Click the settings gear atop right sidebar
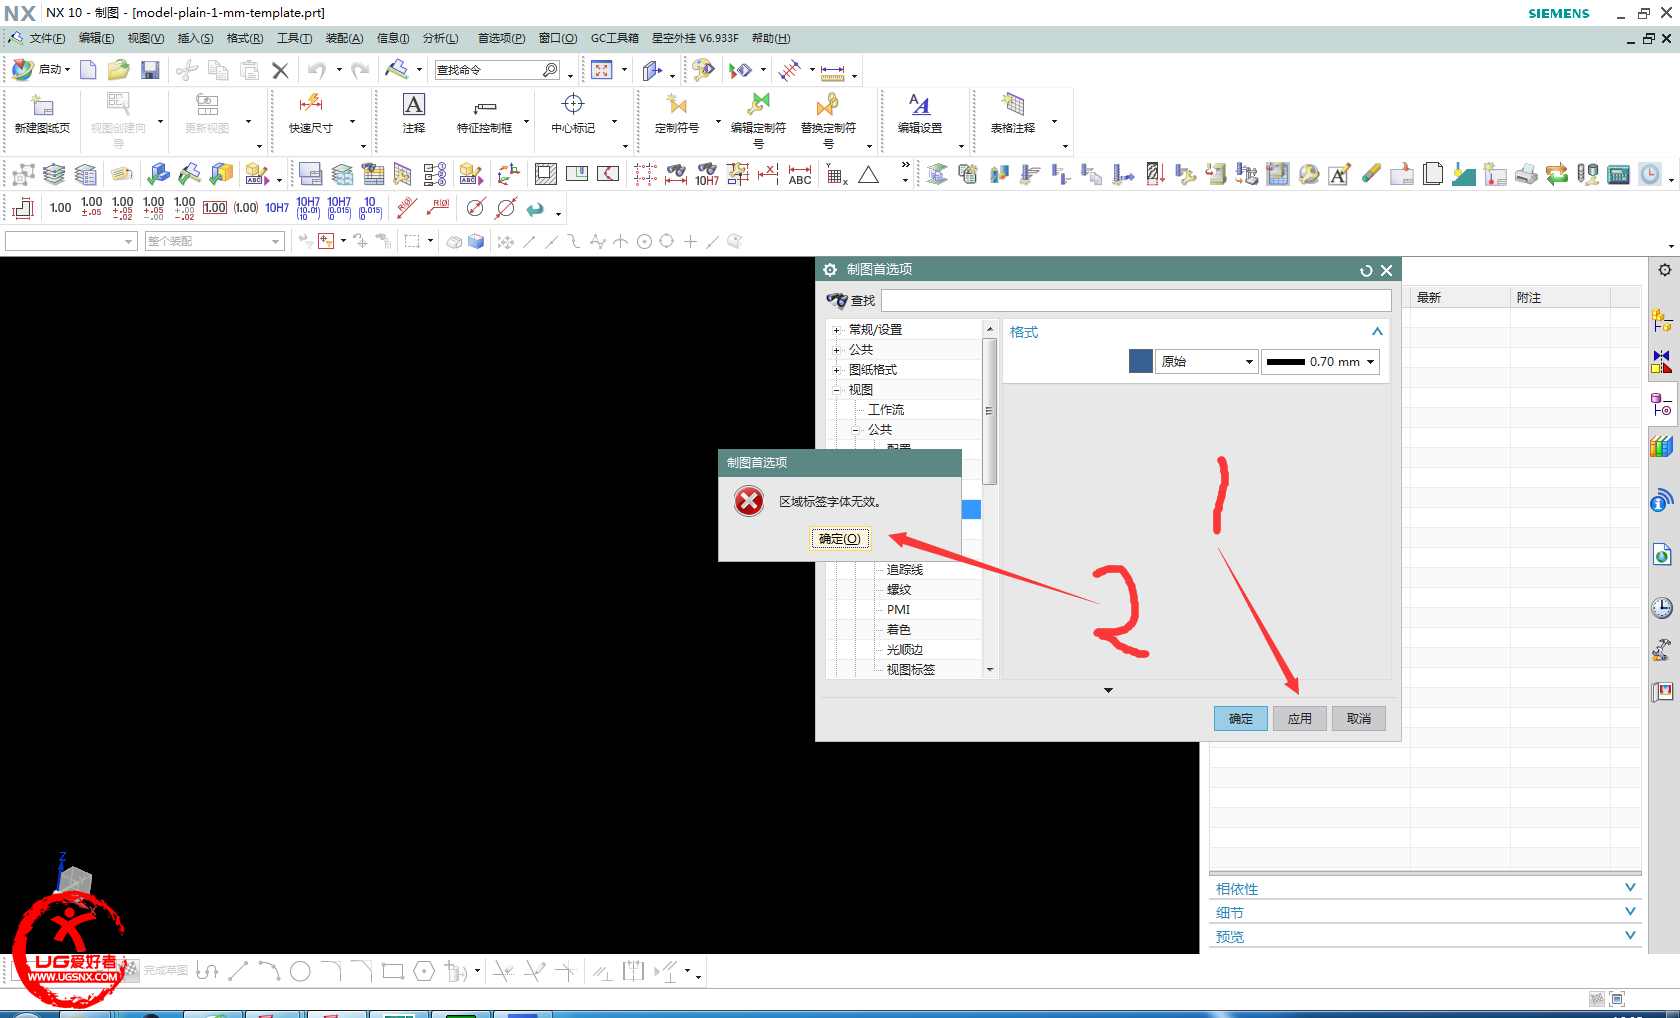This screenshot has height=1018, width=1680. [x=1664, y=270]
